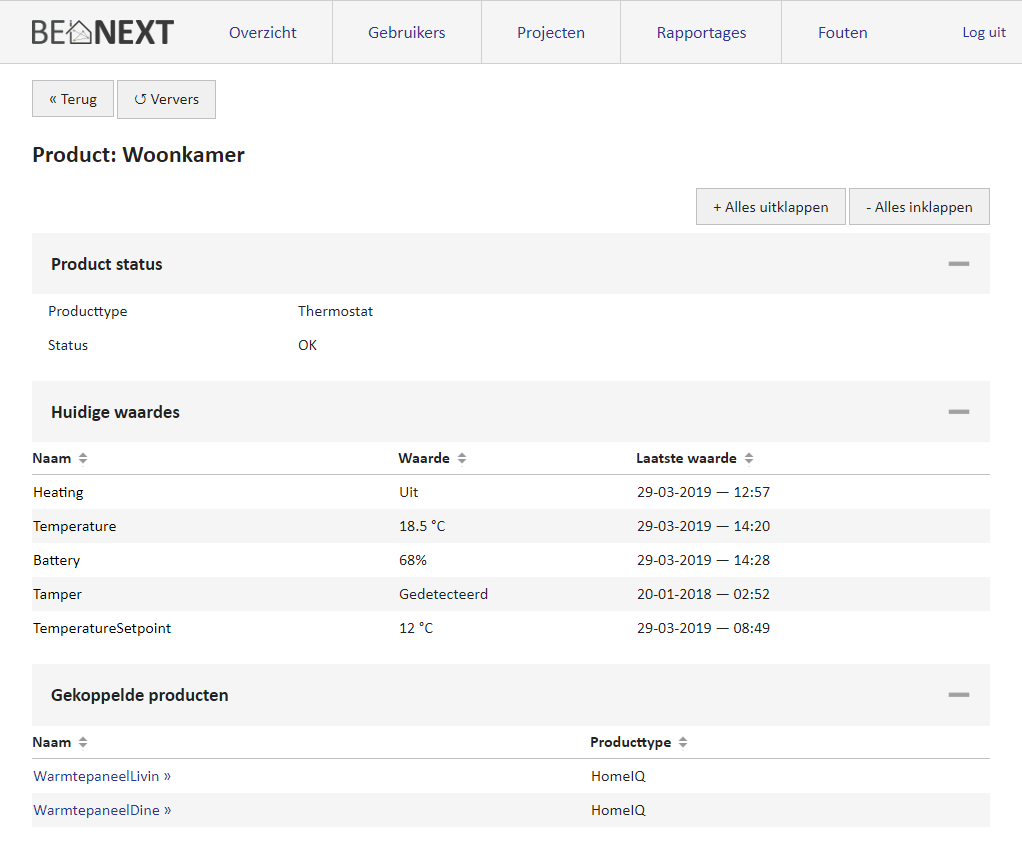Image resolution: width=1022 pixels, height=843 pixels.
Task: Navigate to Rapportages
Action: [x=701, y=33]
